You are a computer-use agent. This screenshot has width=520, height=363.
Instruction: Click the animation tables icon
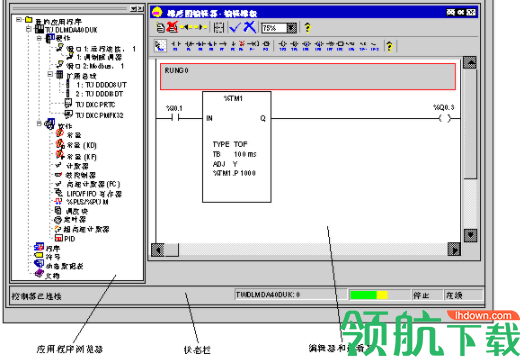[39, 264]
